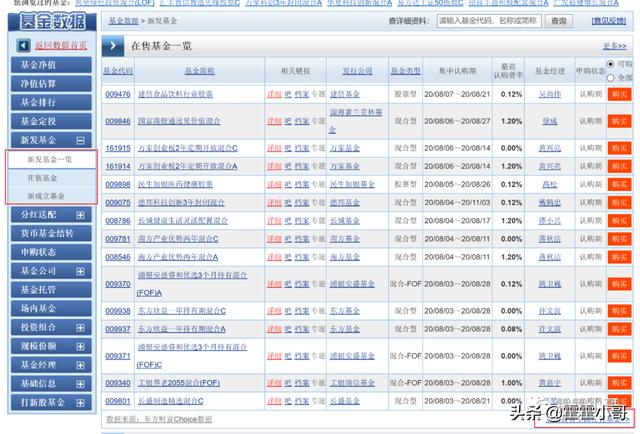Image resolution: width=640 pixels, height=434 pixels.
Task: Select the 可购 radio button
Action: 611,64
